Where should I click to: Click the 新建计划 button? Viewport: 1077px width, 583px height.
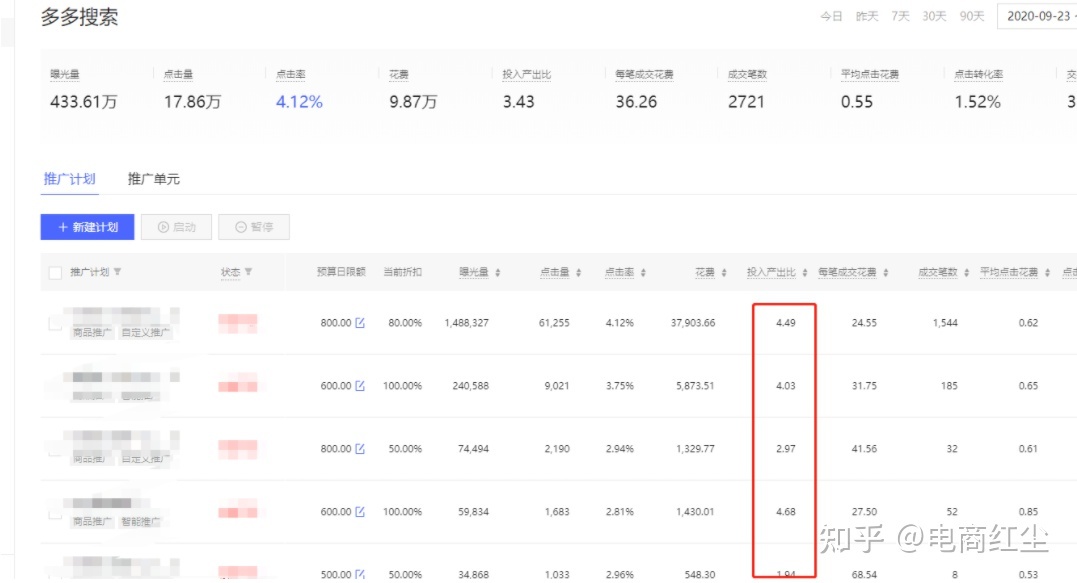pyautogui.click(x=87, y=227)
